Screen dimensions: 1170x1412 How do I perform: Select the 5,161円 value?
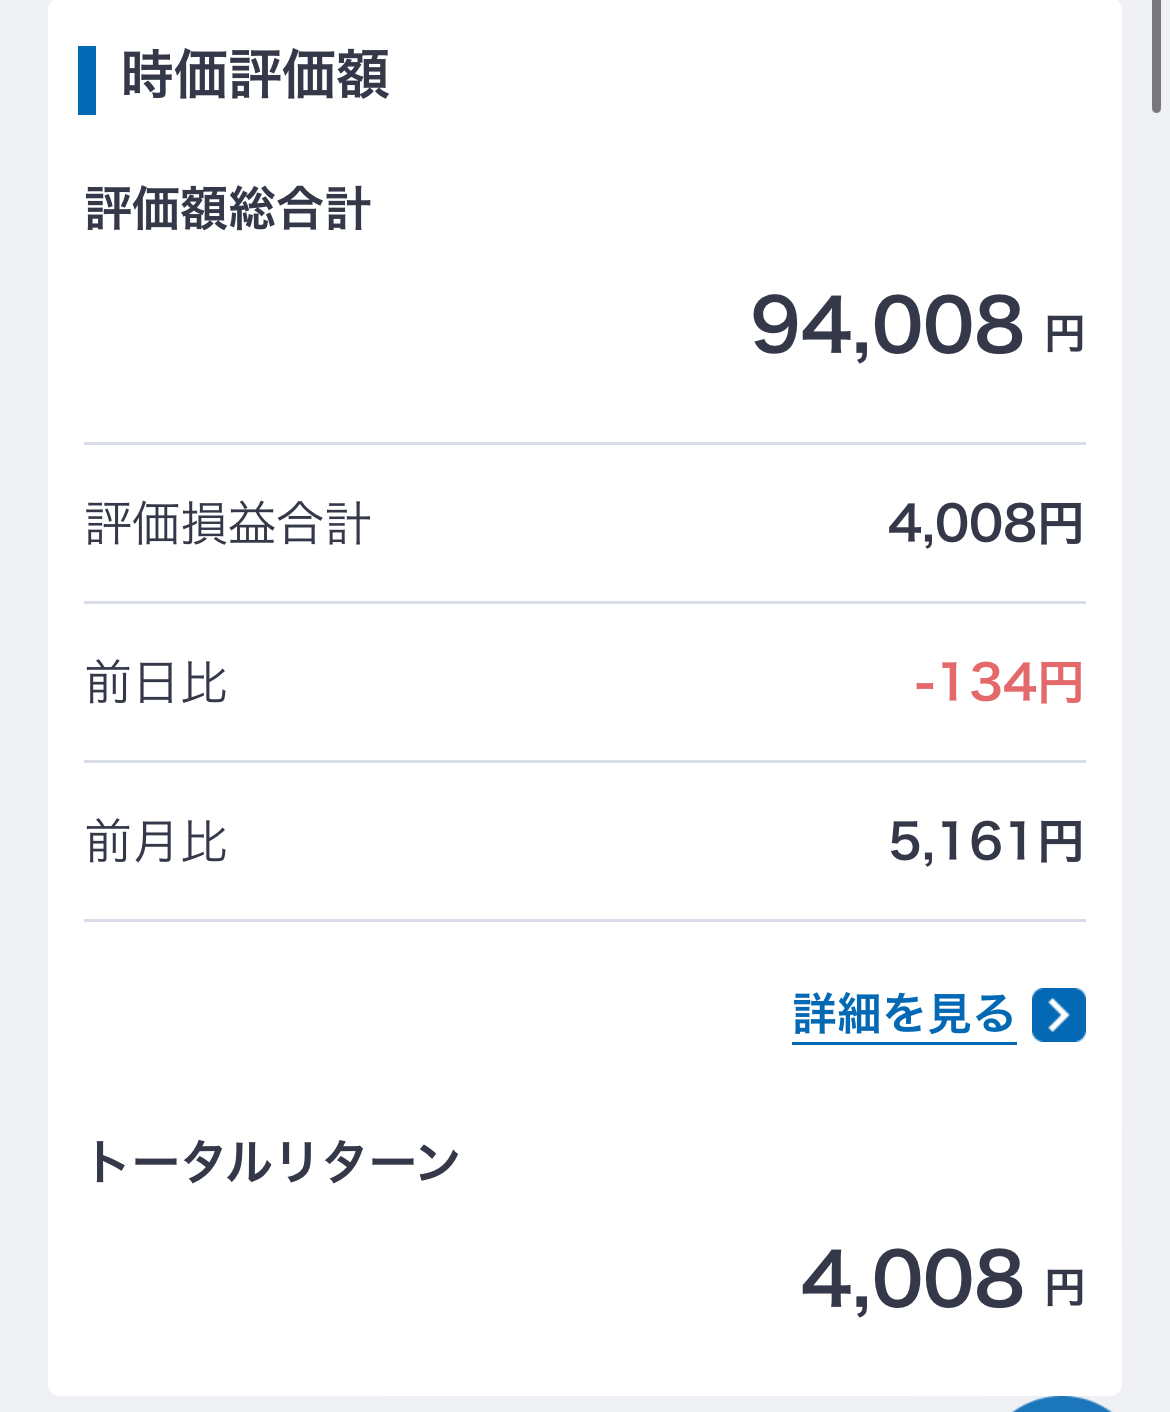pos(985,842)
